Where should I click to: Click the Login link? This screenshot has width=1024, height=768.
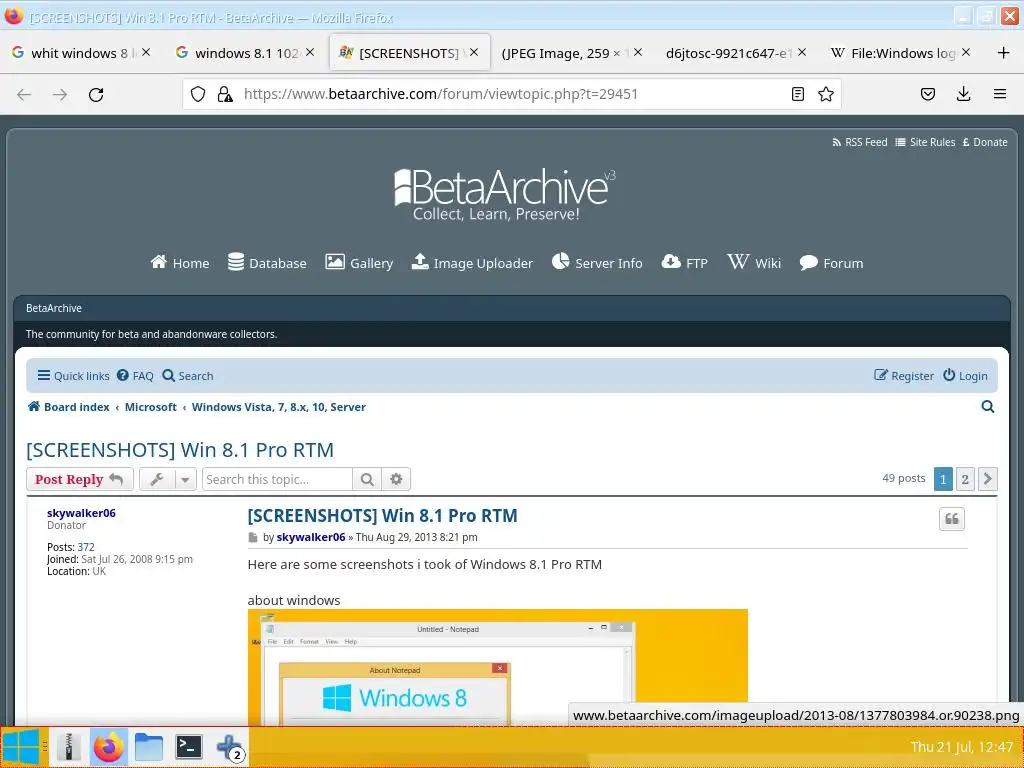tap(965, 376)
